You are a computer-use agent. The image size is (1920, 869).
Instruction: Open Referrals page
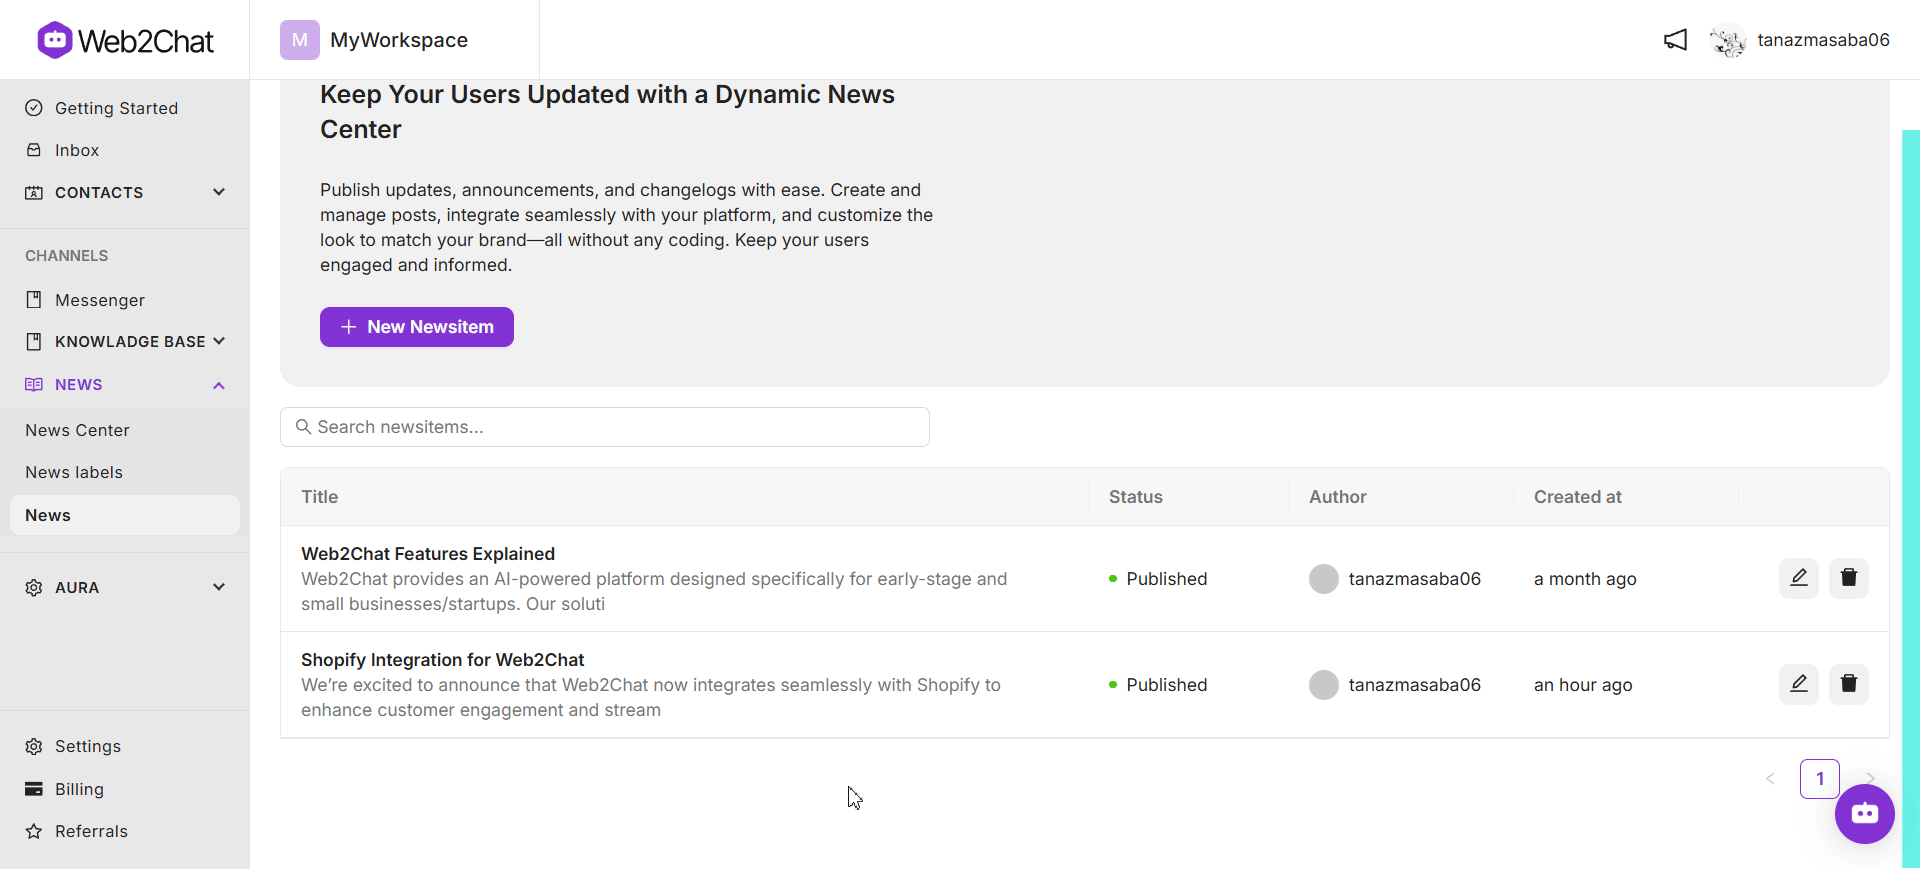(x=91, y=831)
